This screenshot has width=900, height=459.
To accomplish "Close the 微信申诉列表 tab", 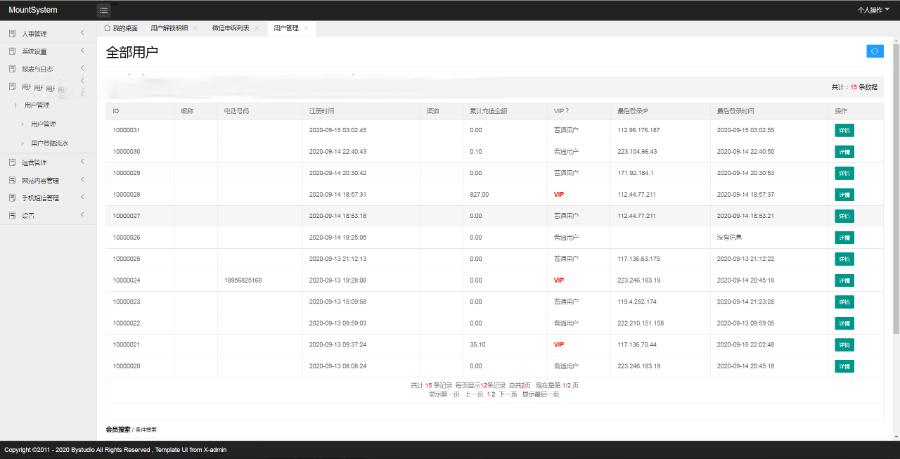I will pos(257,29).
